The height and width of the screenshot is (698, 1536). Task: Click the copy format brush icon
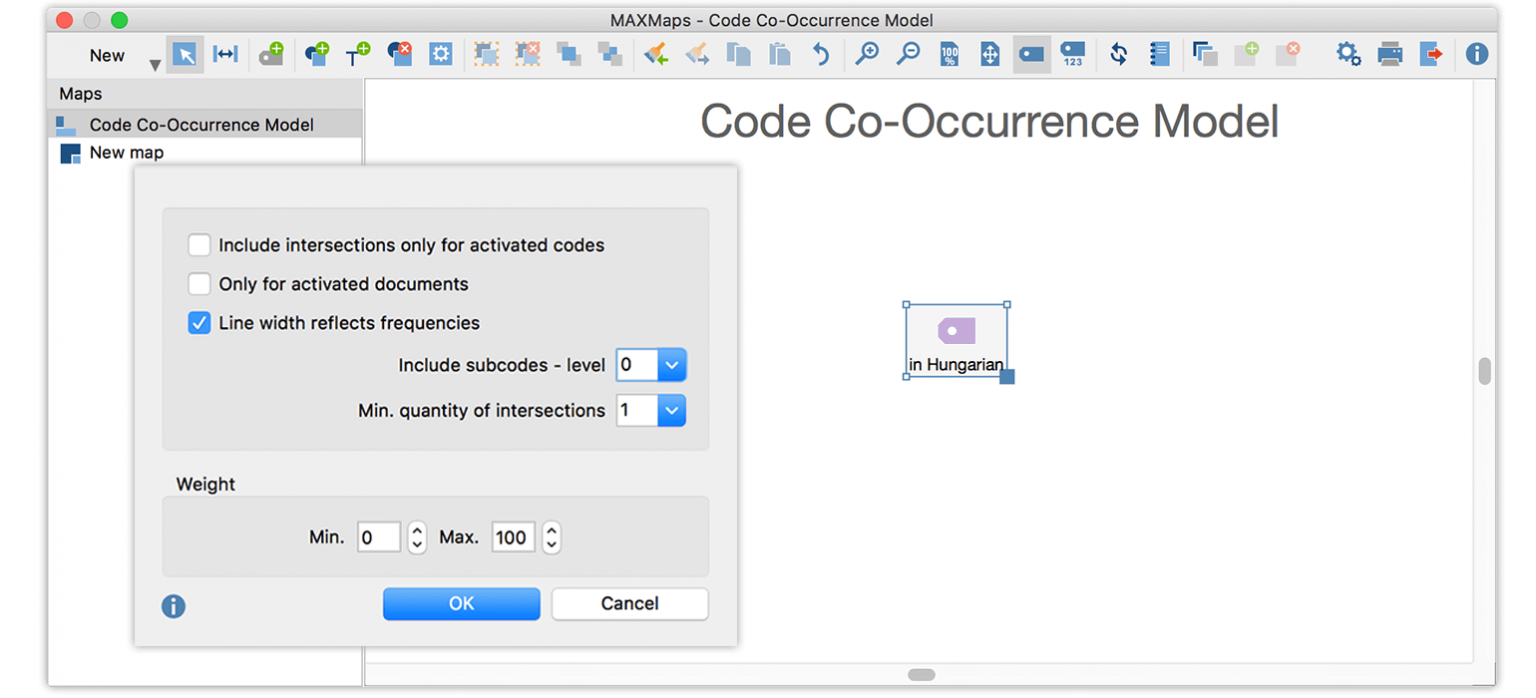tap(656, 54)
